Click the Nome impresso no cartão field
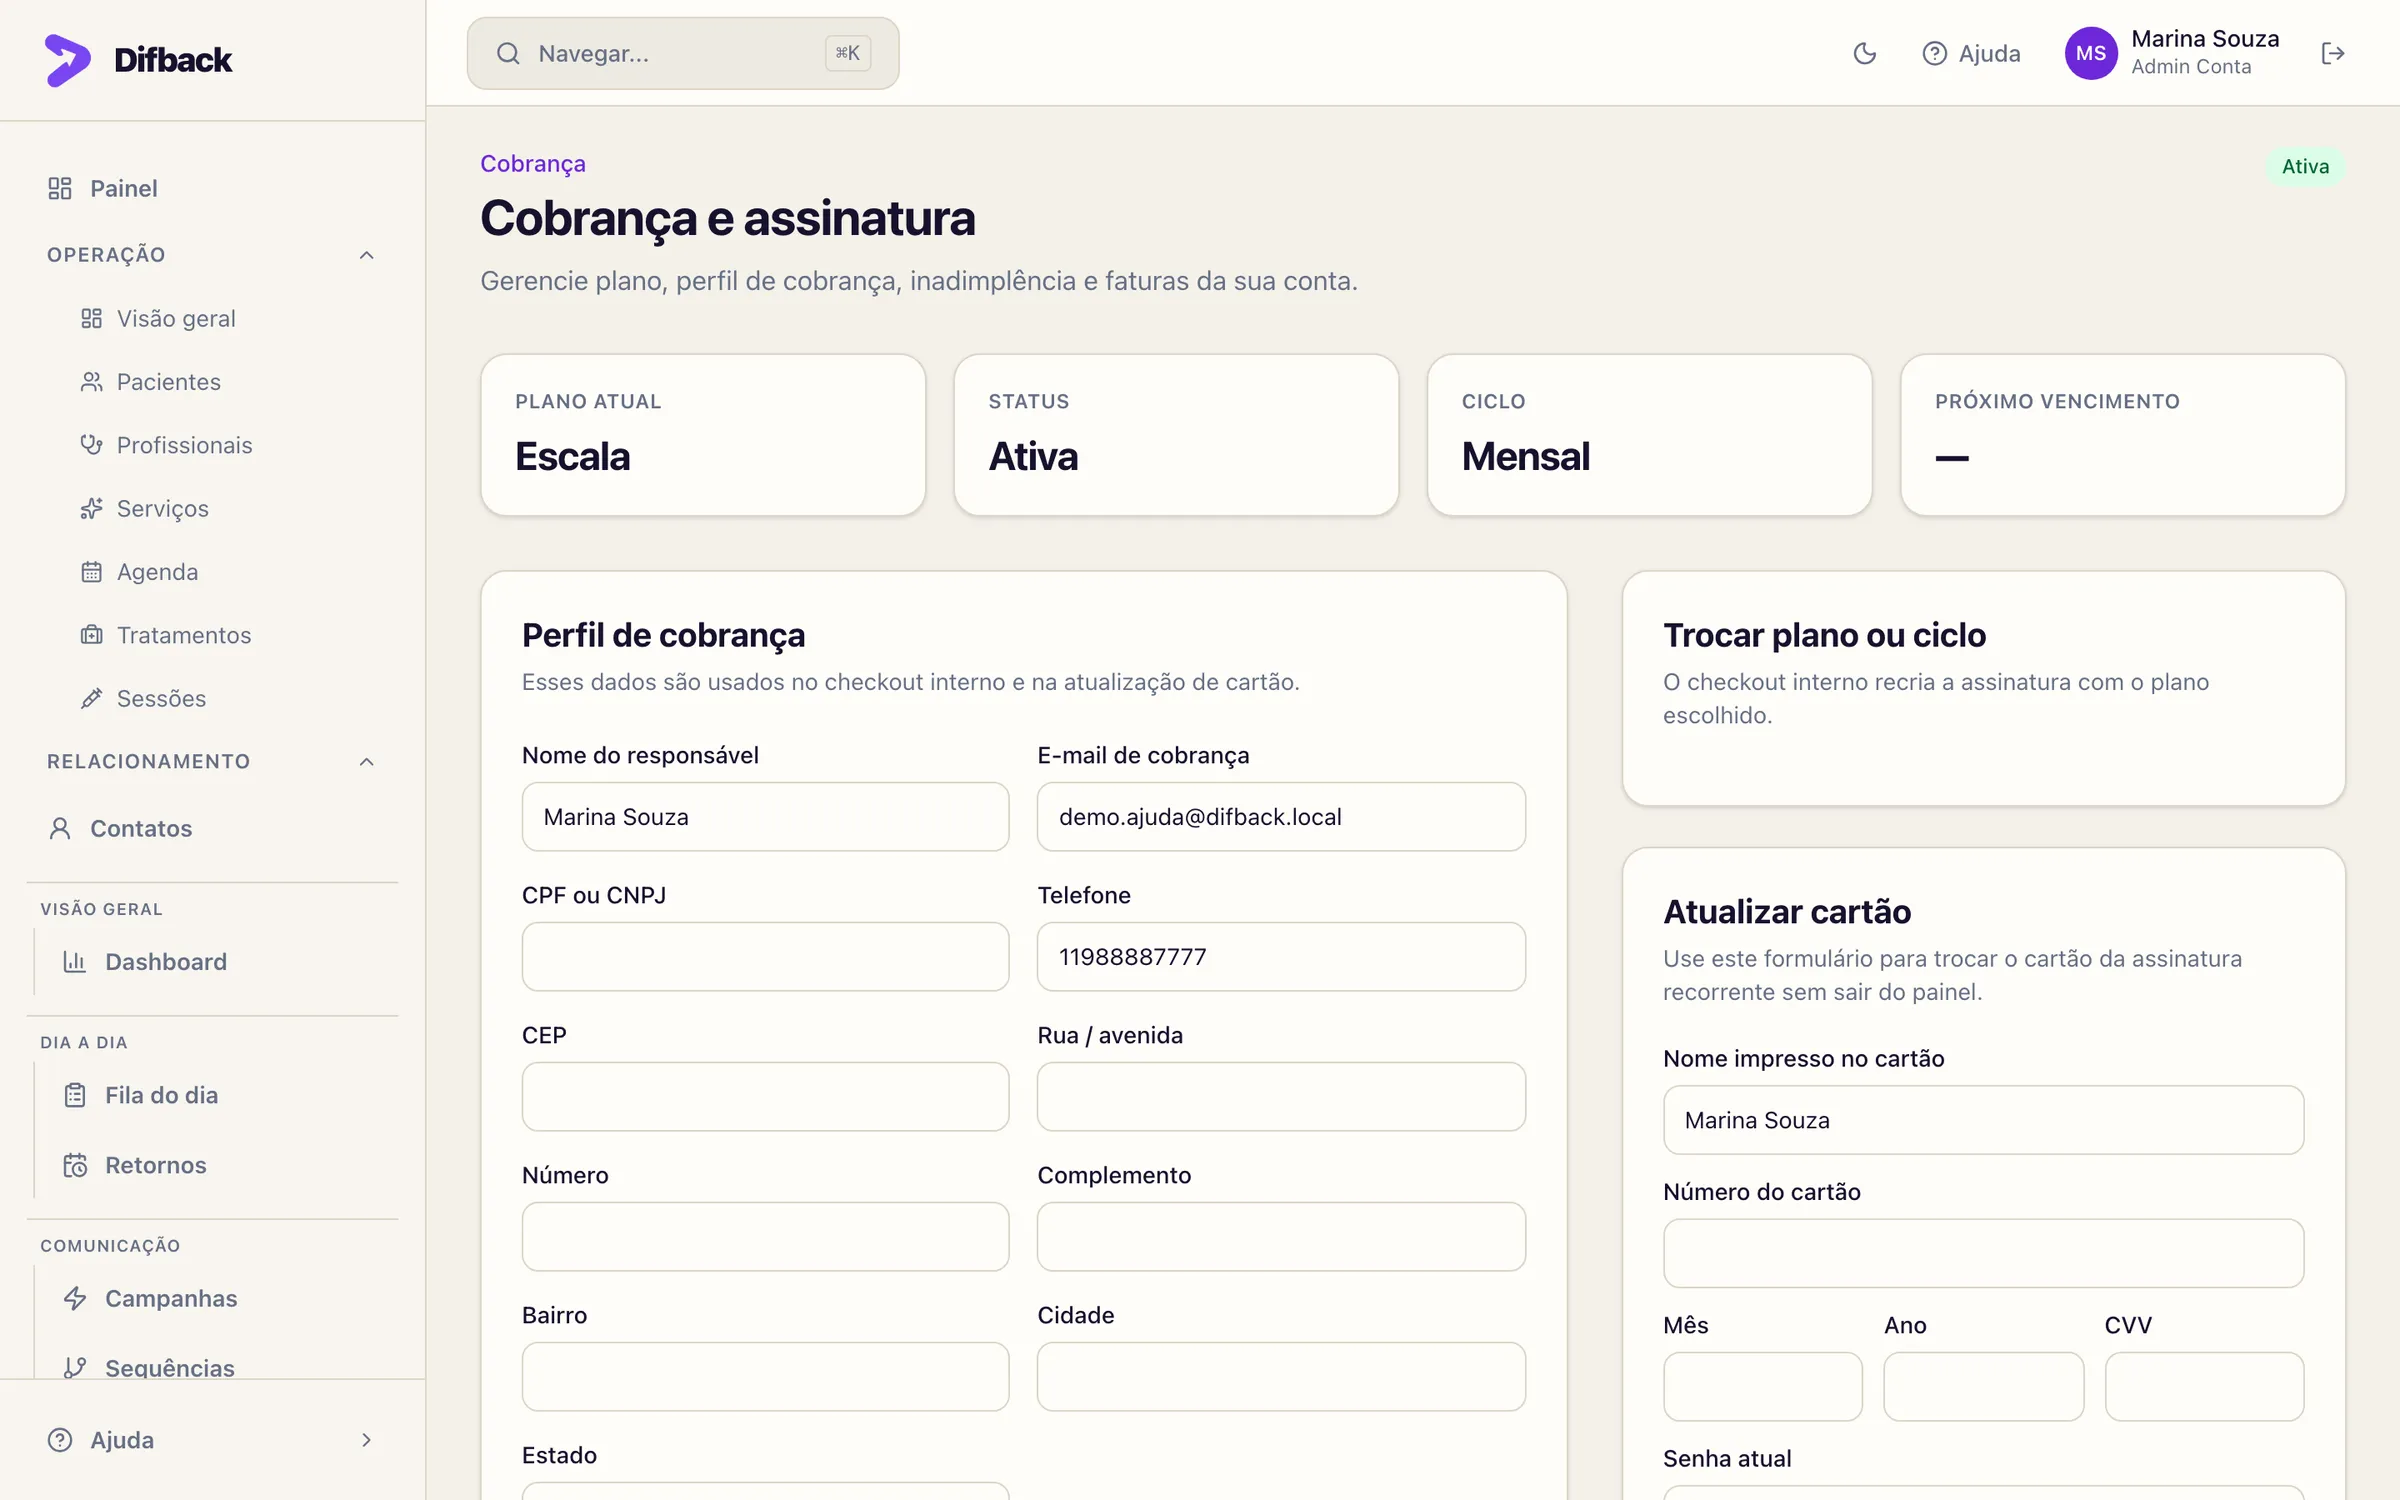This screenshot has width=2400, height=1500. click(1983, 1120)
